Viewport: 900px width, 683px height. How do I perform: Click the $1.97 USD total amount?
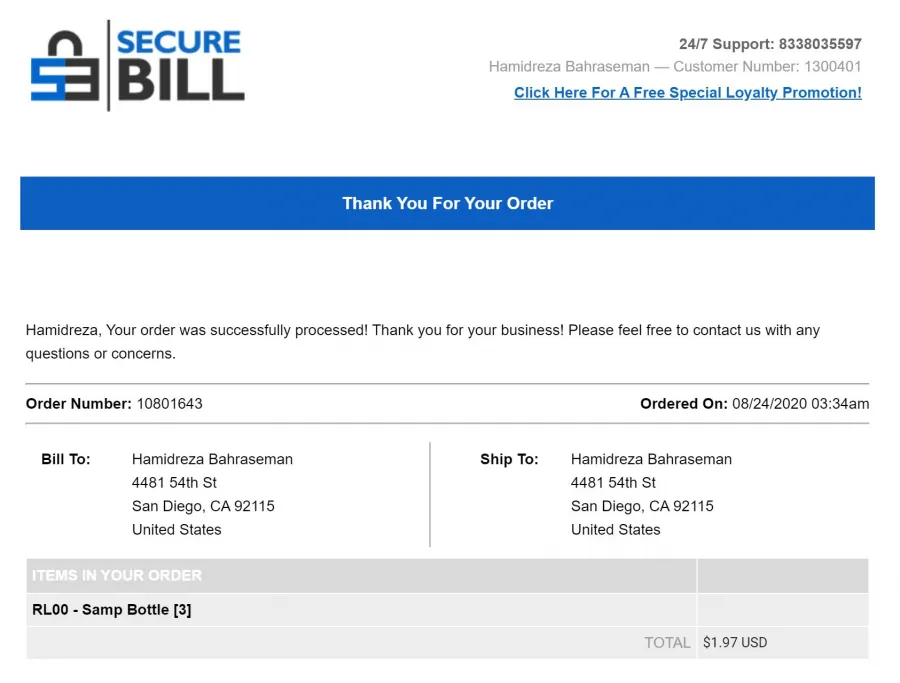pyautogui.click(x=735, y=643)
